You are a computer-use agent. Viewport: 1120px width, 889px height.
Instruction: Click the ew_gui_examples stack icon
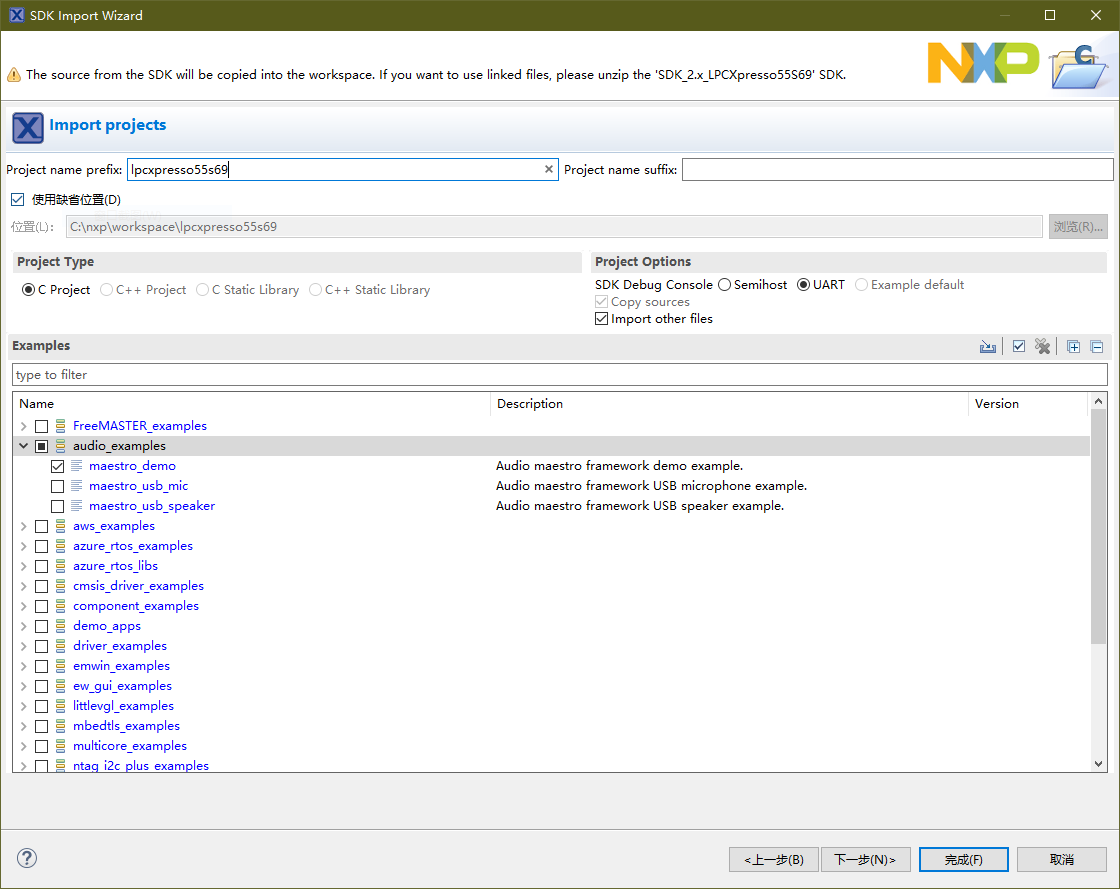[61, 685]
